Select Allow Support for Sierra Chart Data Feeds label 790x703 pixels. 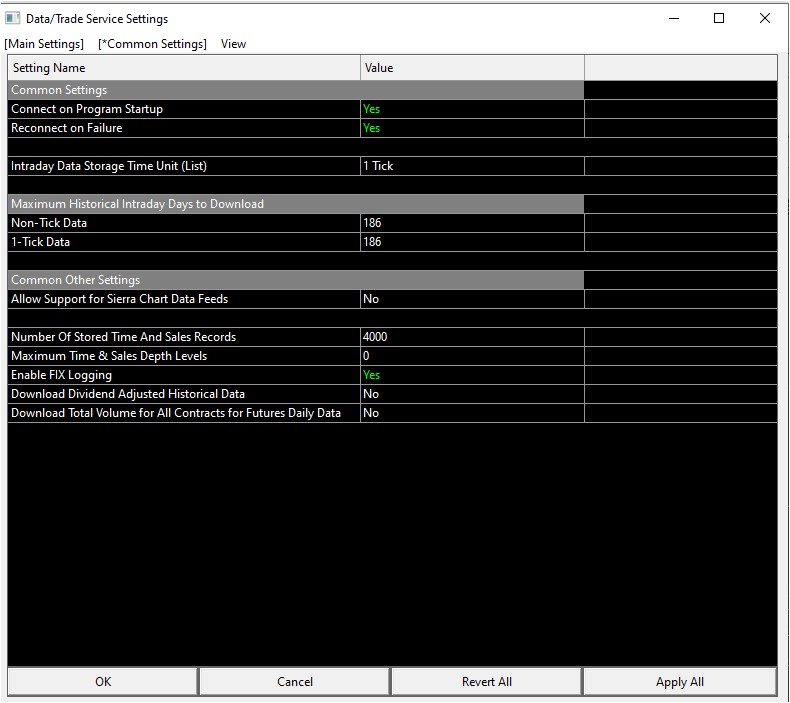click(119, 299)
